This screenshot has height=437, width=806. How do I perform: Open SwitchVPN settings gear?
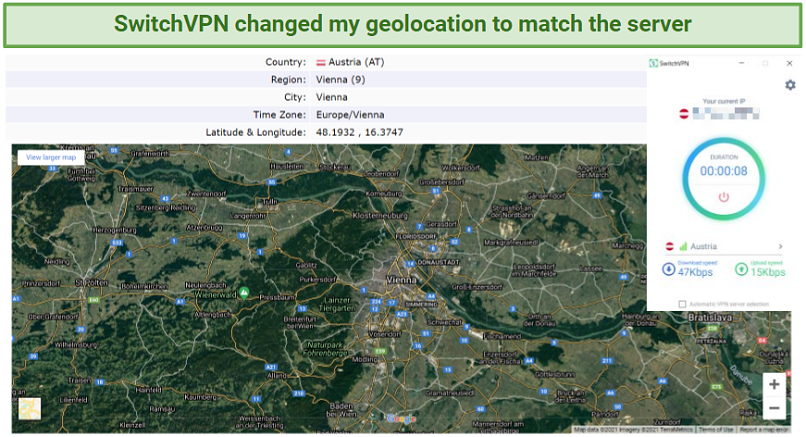[x=790, y=85]
